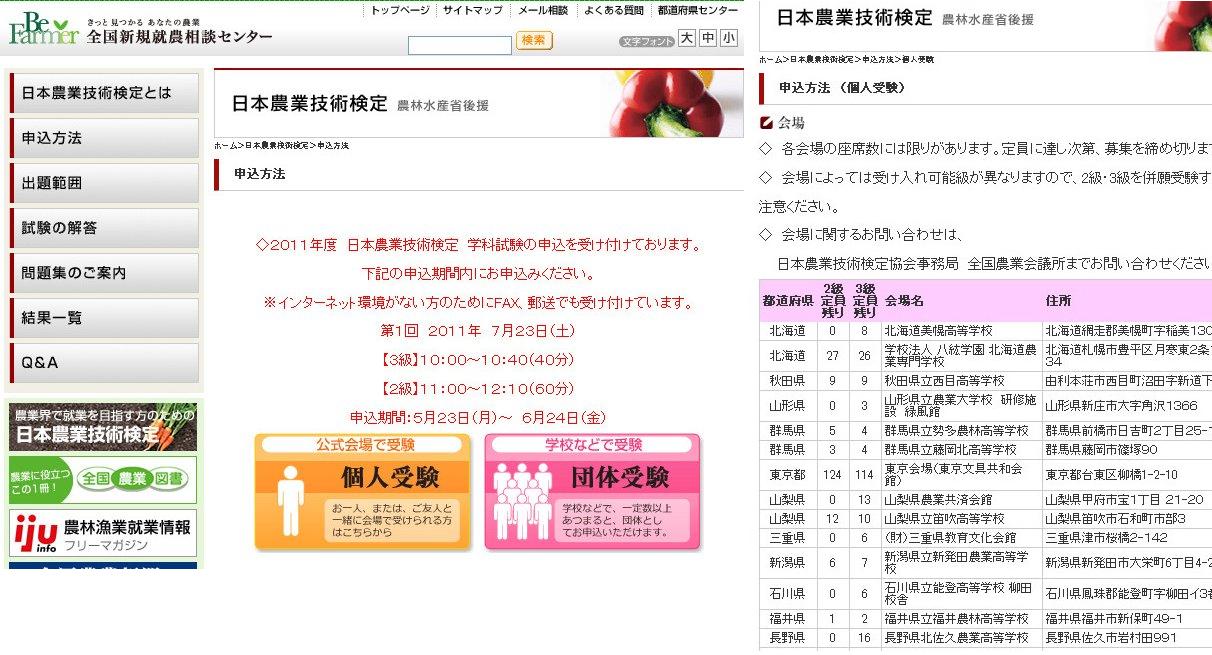1212x655 pixels.
Task: Click iju info 農林漁業就業情報 banner
Action: pos(103,533)
